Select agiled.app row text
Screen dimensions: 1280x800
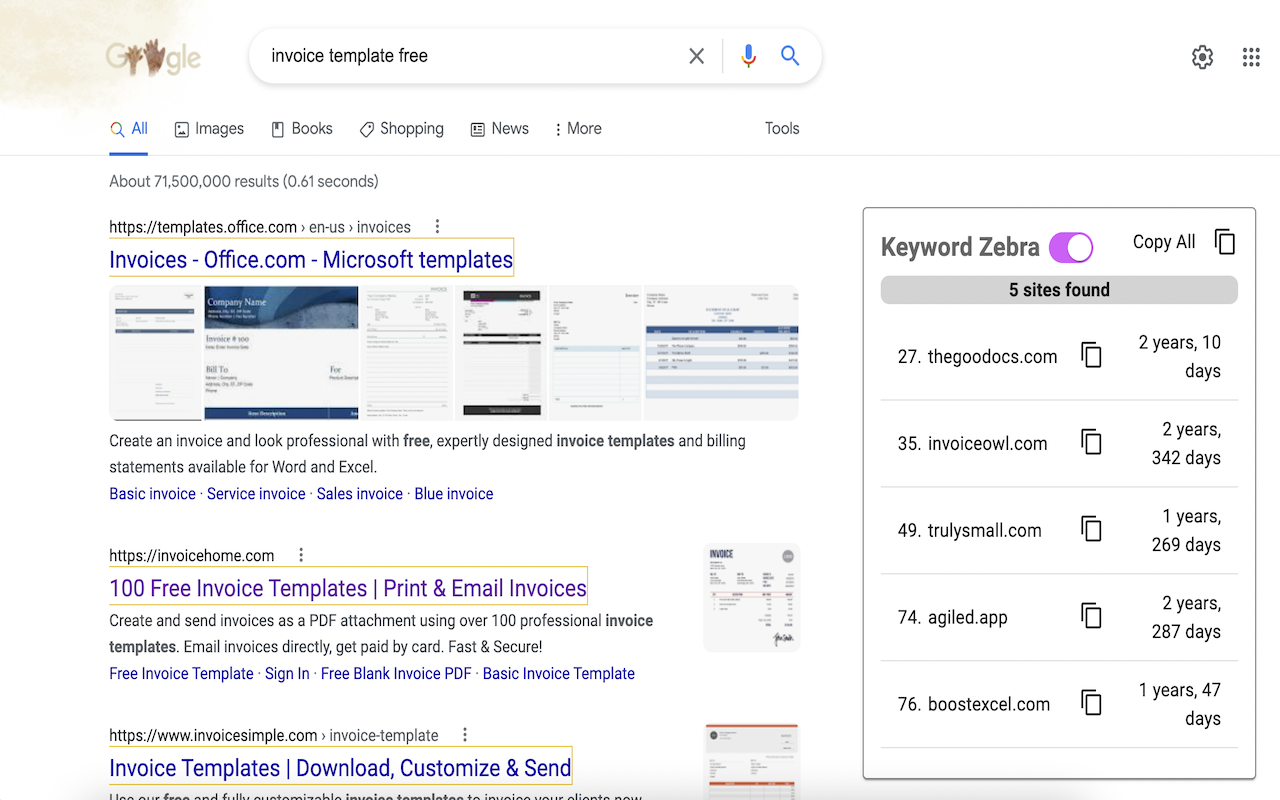click(952, 618)
